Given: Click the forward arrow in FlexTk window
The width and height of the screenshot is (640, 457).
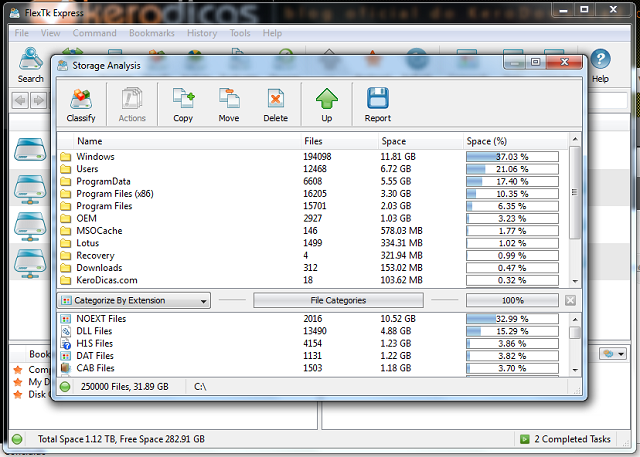Looking at the screenshot, I should tap(38, 100).
